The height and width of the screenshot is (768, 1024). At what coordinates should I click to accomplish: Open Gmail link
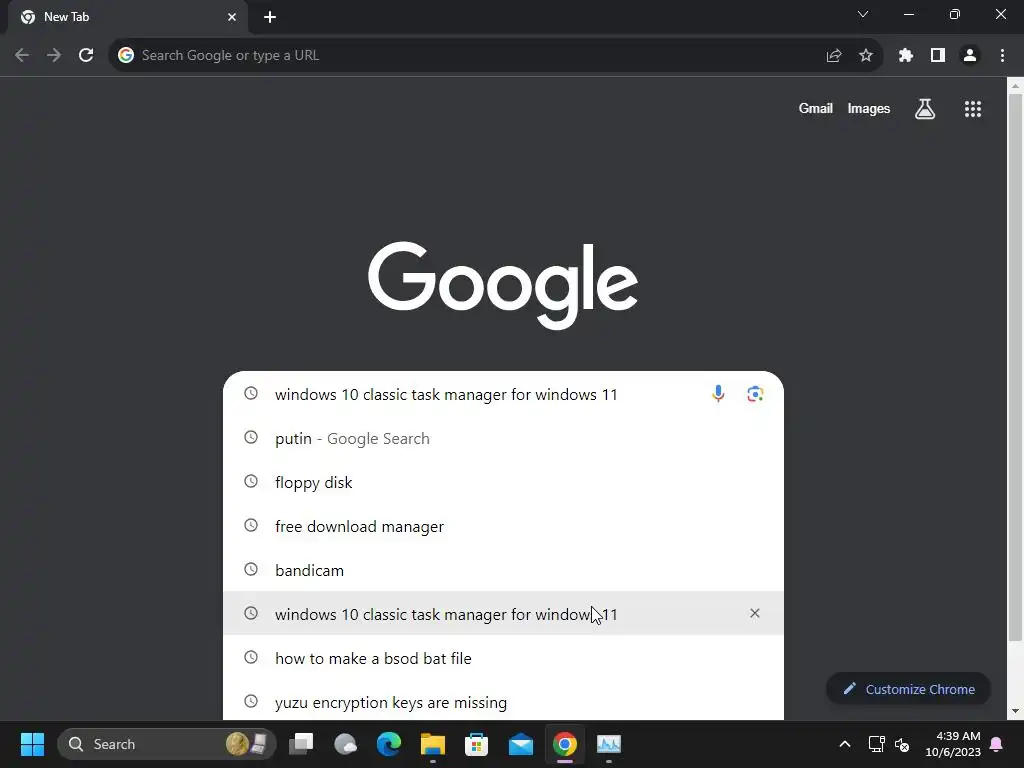coord(815,108)
